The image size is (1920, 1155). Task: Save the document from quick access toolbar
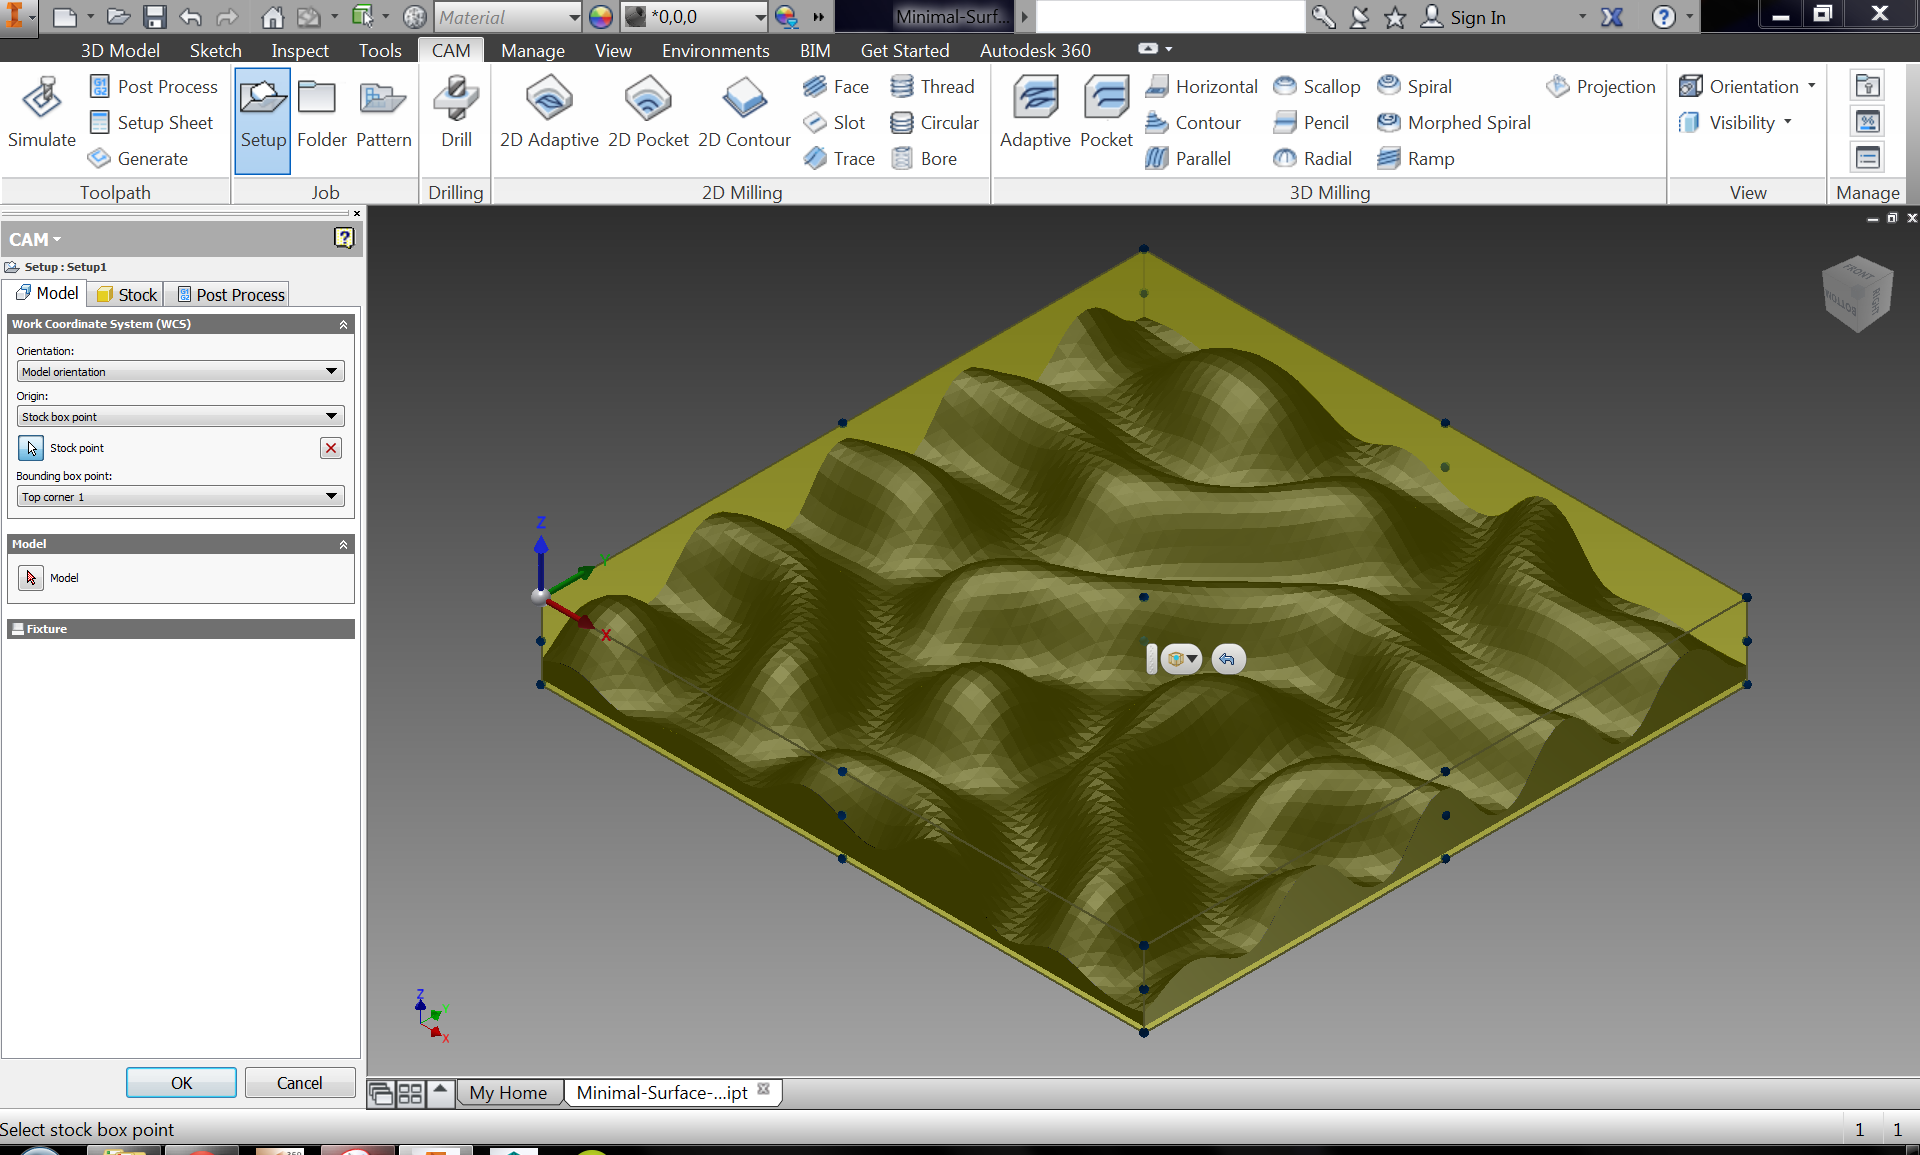[154, 17]
